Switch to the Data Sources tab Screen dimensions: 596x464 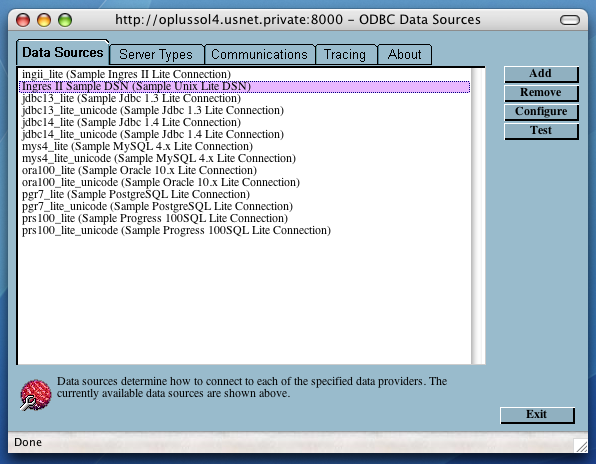click(63, 52)
